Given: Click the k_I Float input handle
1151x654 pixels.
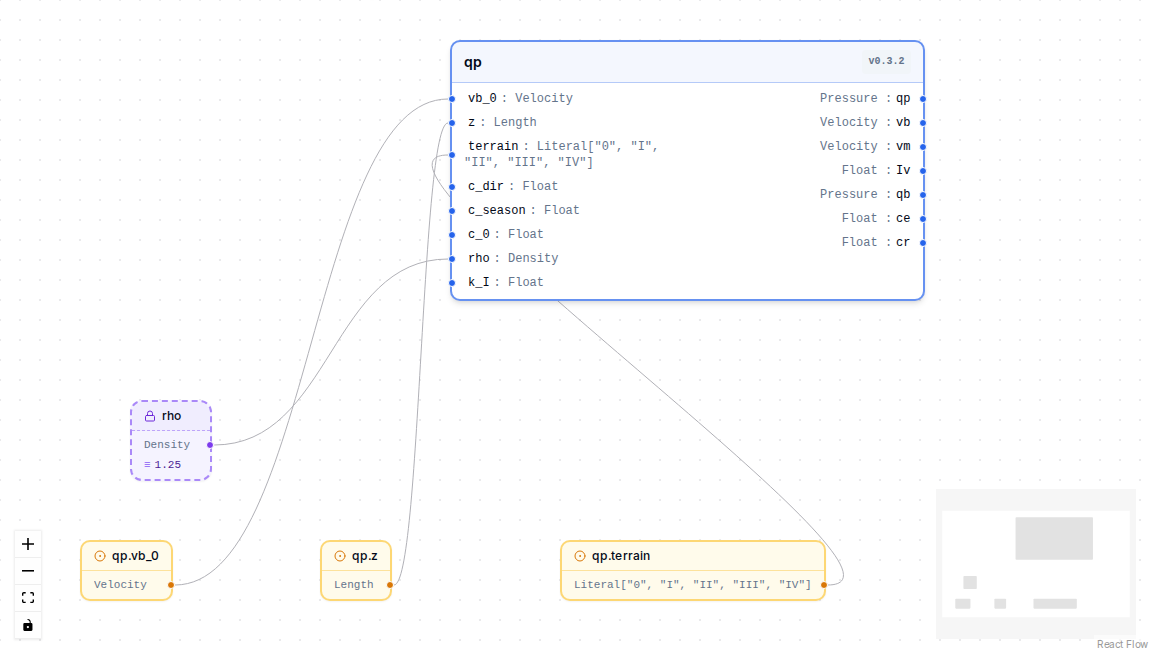Looking at the screenshot, I should pos(452,283).
